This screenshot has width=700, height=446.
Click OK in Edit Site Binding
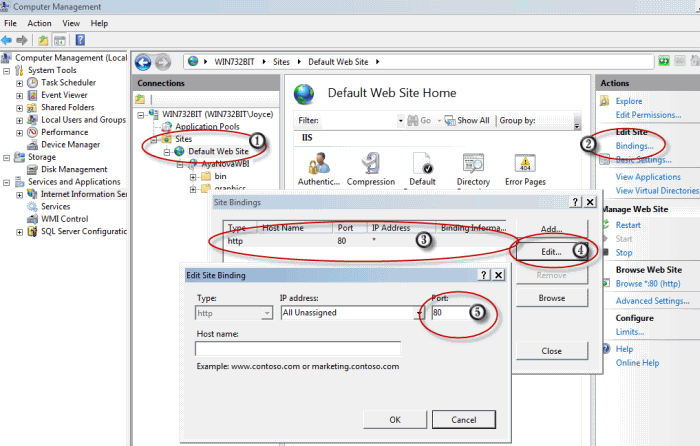coord(395,420)
